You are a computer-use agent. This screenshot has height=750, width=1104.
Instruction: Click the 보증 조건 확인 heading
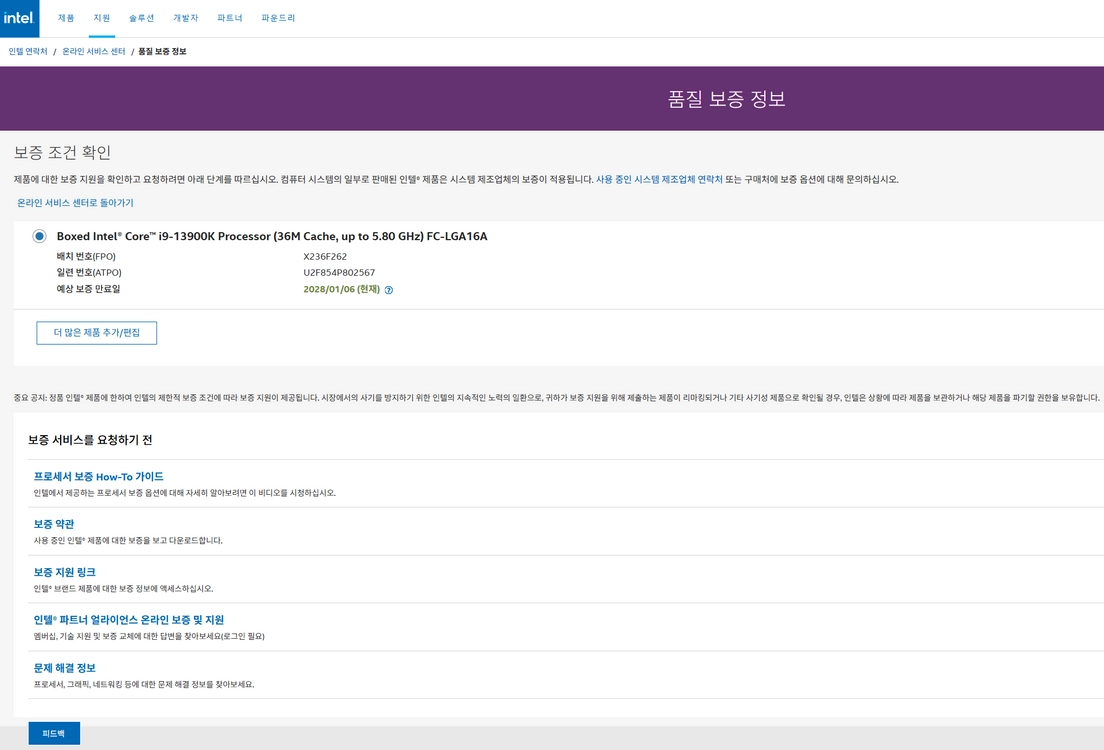click(63, 153)
